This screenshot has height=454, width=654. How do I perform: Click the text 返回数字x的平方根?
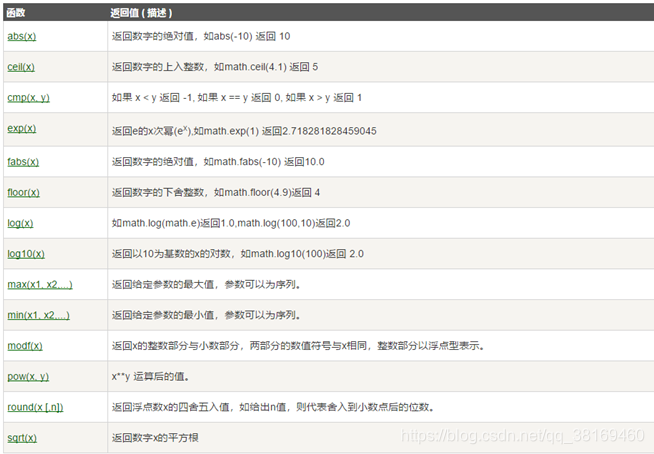click(155, 438)
